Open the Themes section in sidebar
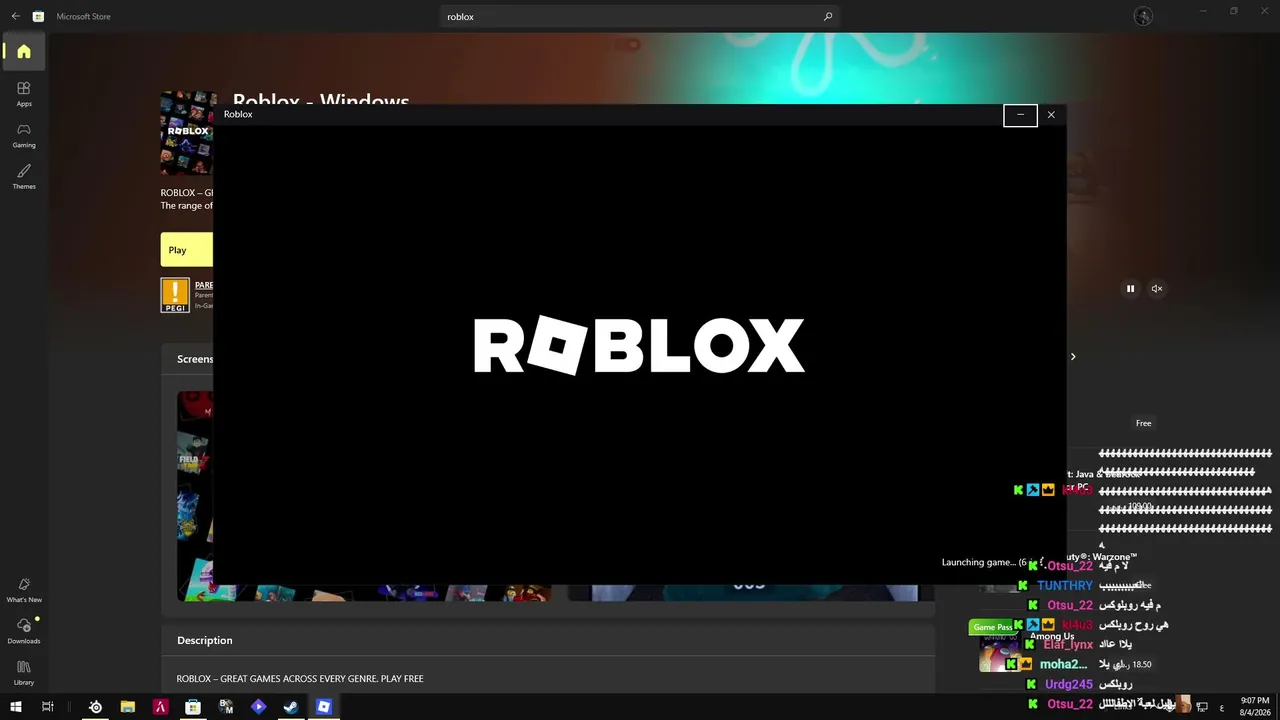The image size is (1280, 720). (24, 177)
